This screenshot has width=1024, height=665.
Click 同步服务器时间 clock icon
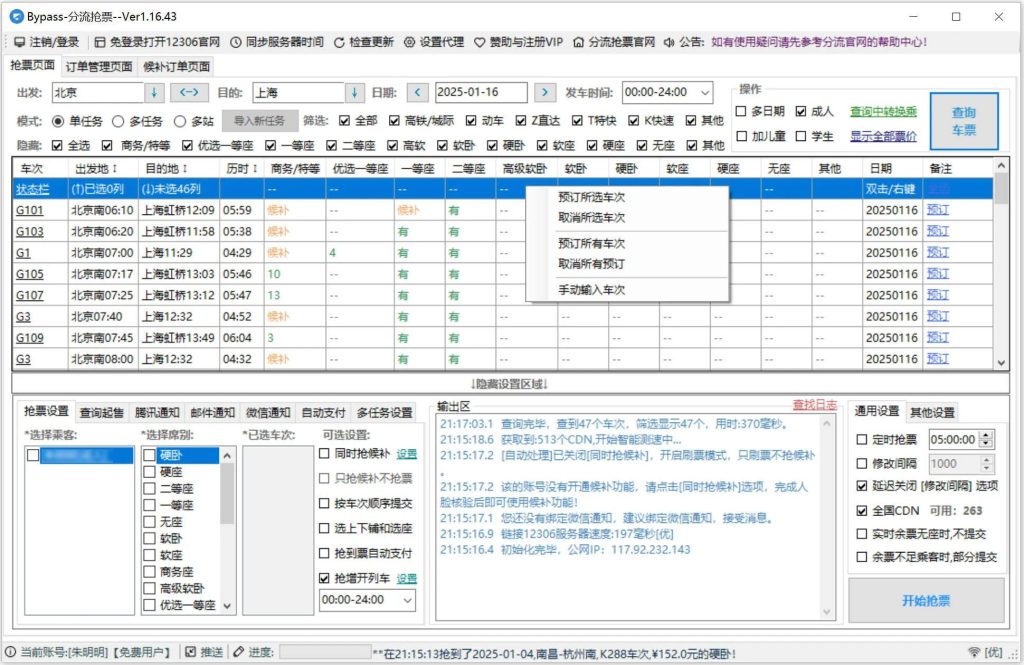point(236,42)
